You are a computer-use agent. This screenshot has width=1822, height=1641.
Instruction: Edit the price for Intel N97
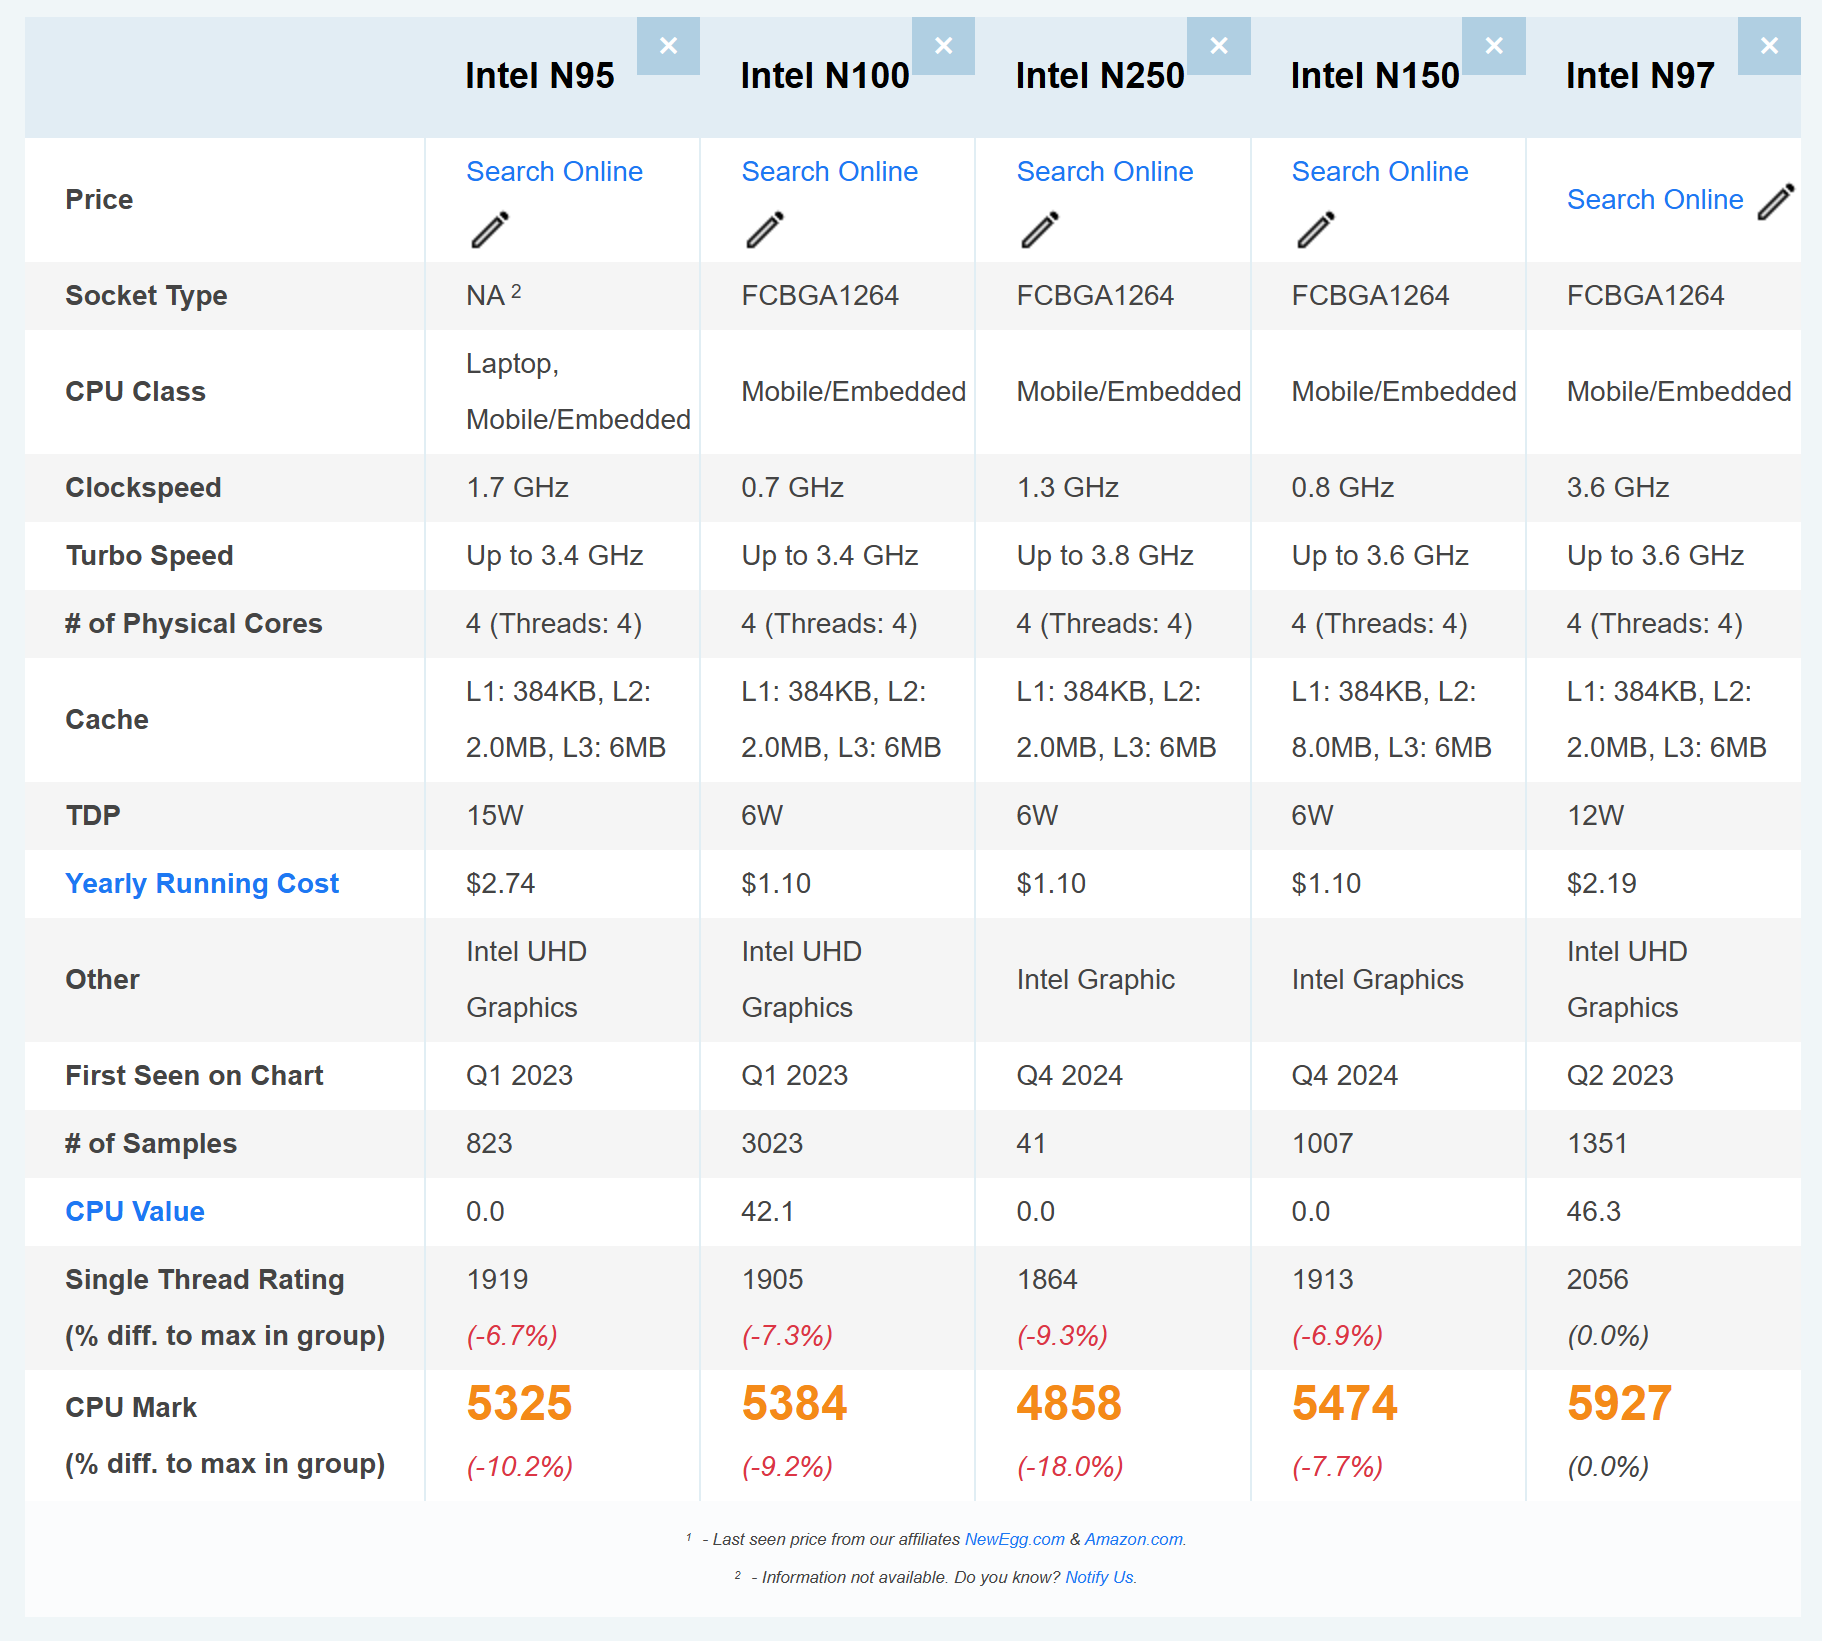click(x=1776, y=201)
